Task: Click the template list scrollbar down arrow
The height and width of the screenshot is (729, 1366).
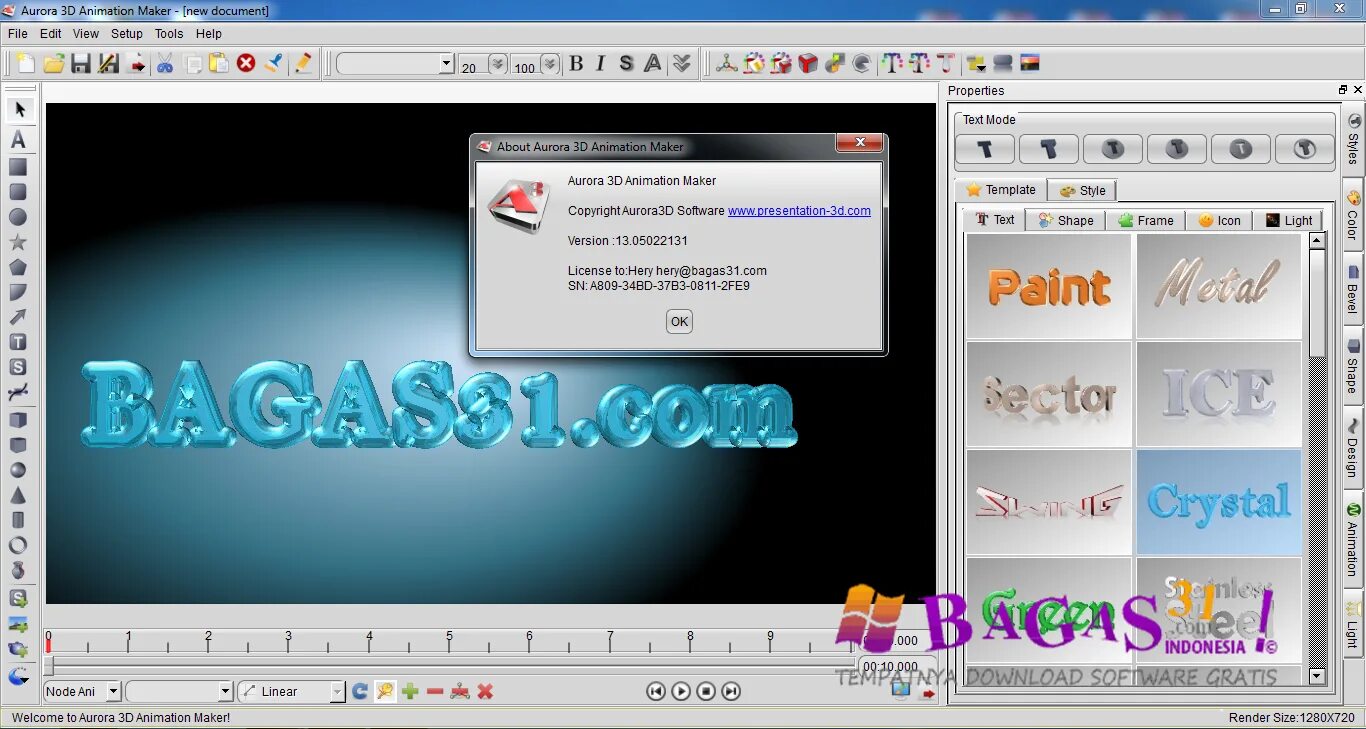Action: (x=1317, y=676)
